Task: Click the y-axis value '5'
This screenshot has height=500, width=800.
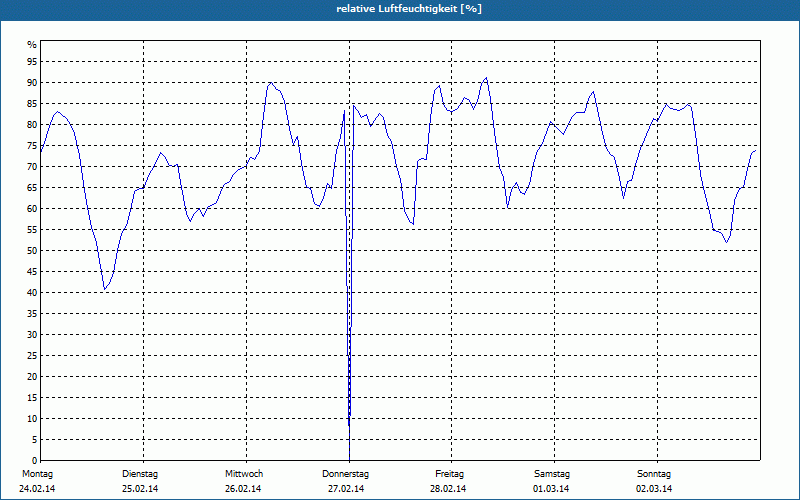Action: coord(35,440)
